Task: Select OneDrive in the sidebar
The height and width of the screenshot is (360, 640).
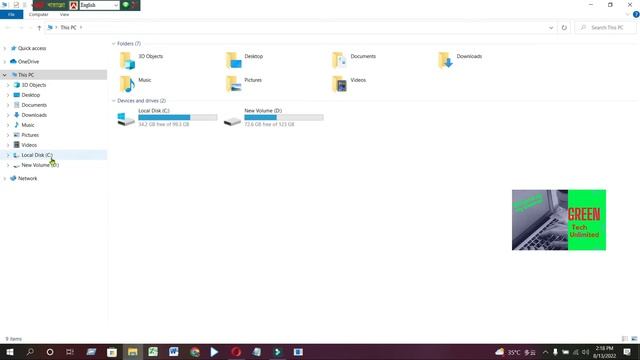Action: pyautogui.click(x=28, y=62)
